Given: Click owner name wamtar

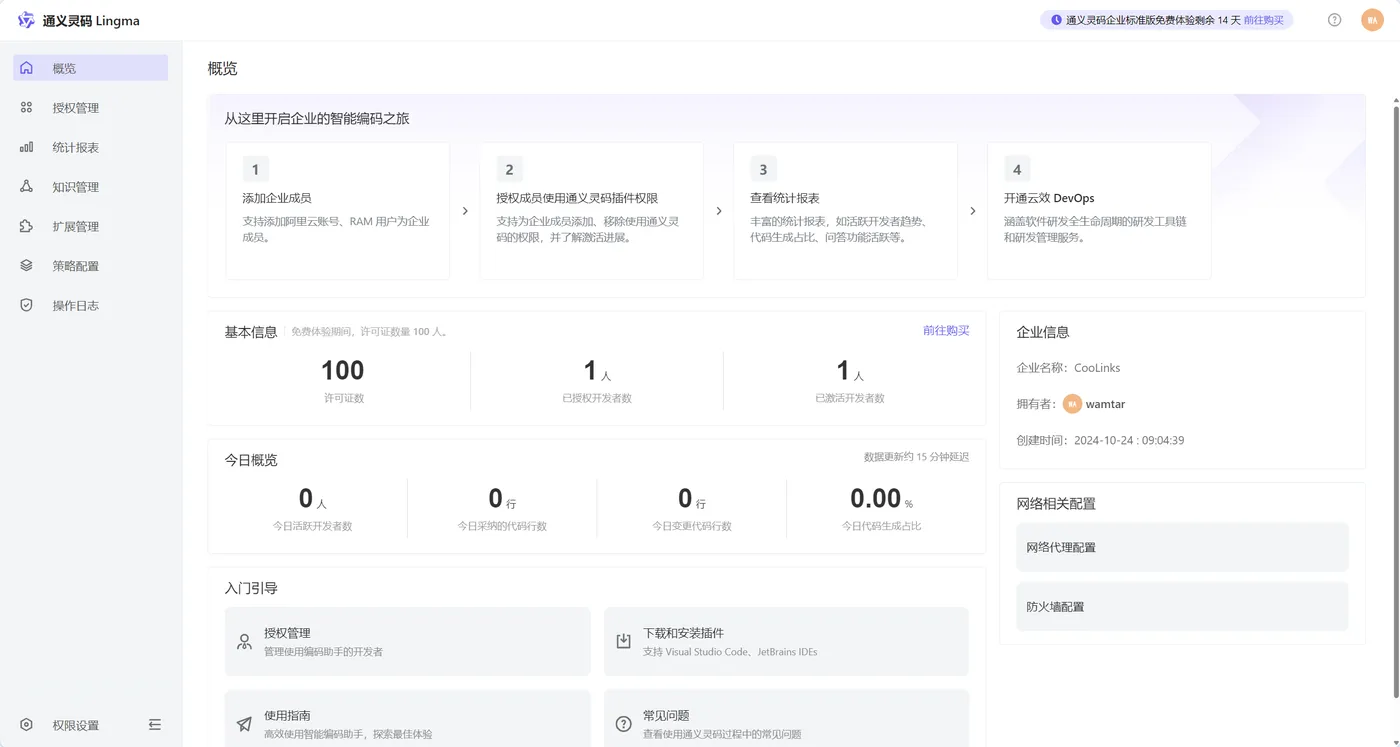Looking at the screenshot, I should click(x=1105, y=404).
